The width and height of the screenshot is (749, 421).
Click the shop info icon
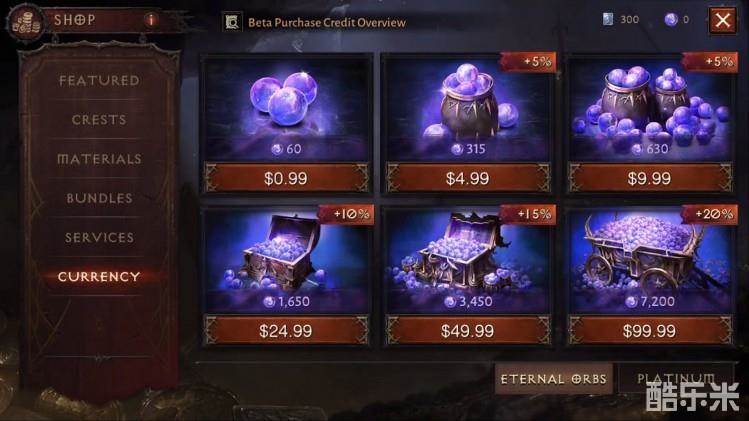point(151,20)
